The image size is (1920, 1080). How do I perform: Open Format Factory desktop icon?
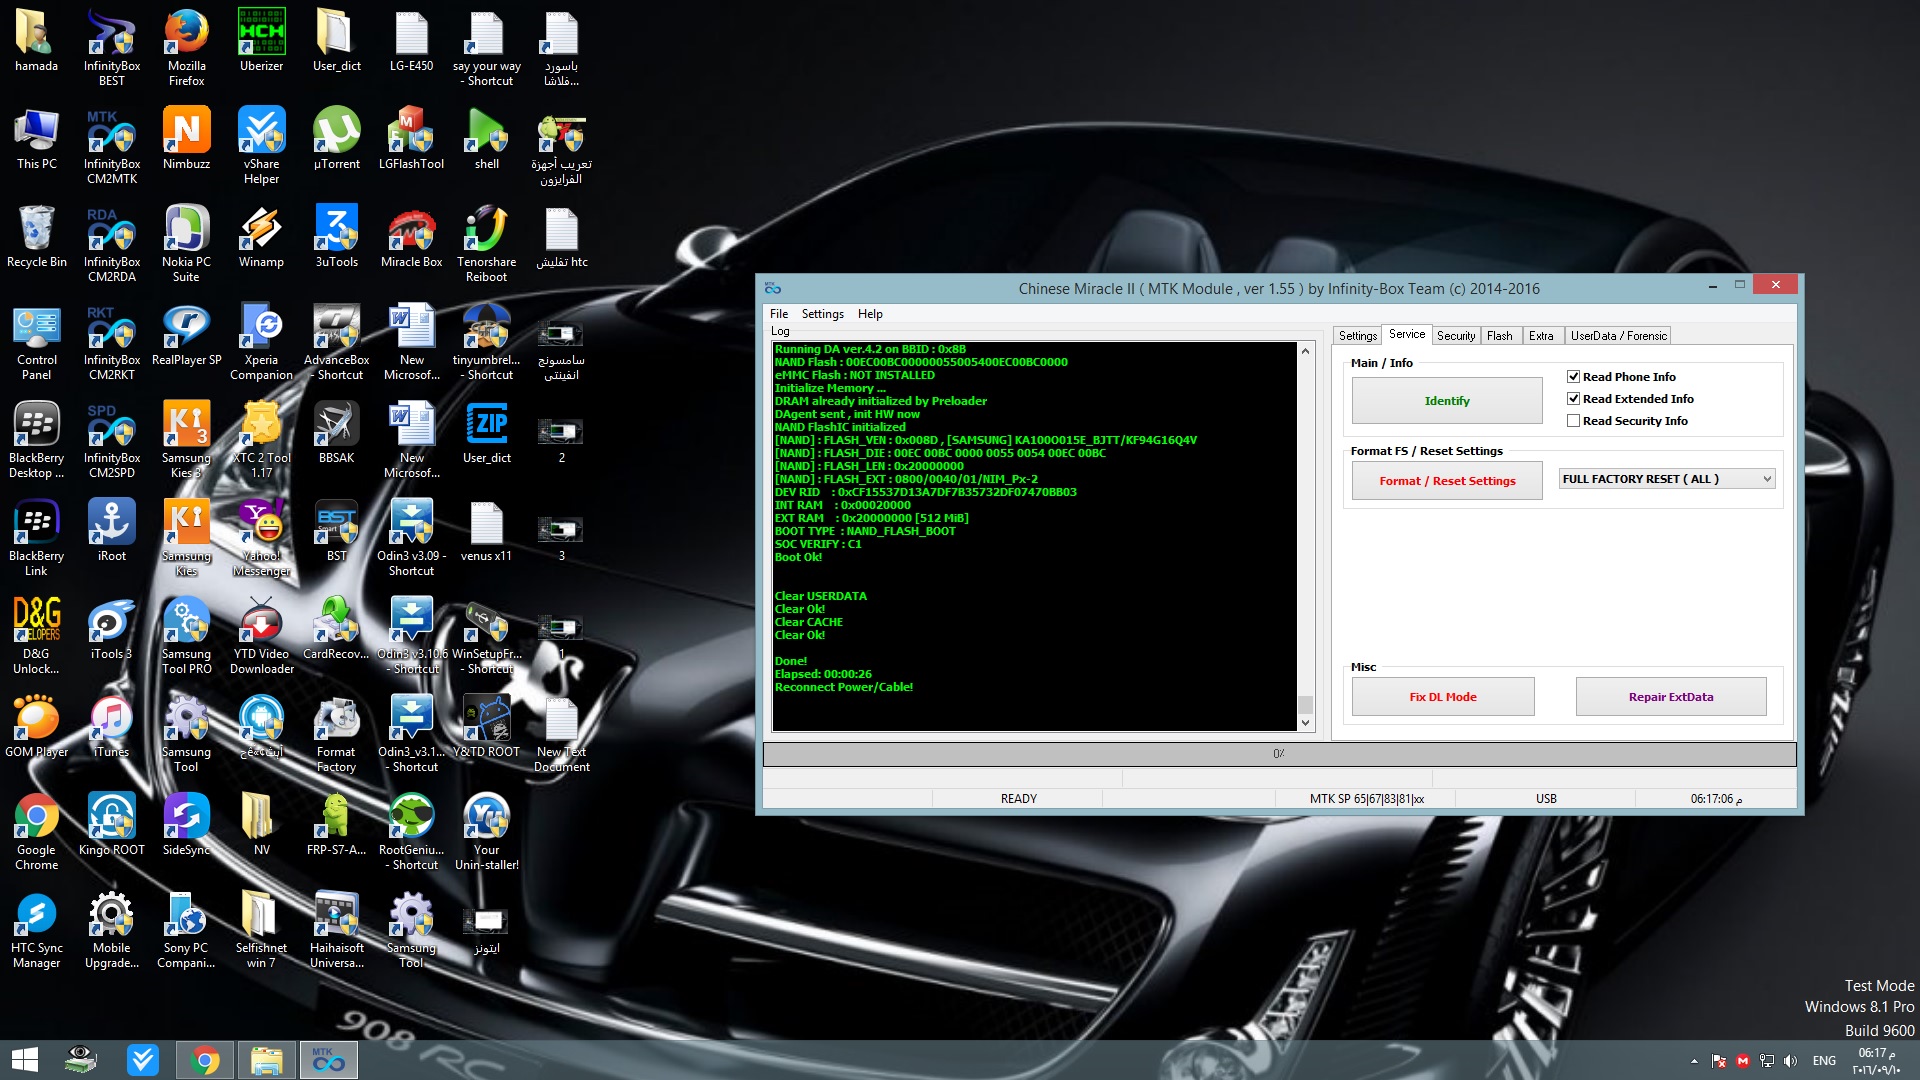pos(336,733)
